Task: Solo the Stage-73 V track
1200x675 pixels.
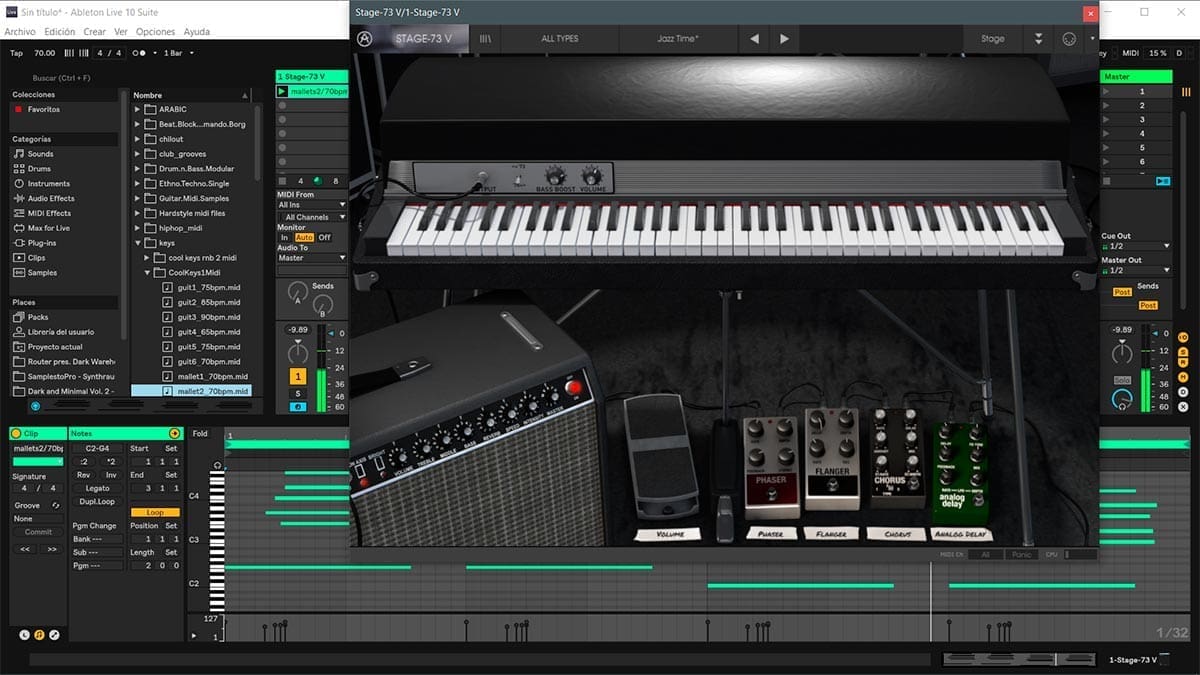Action: (x=298, y=394)
